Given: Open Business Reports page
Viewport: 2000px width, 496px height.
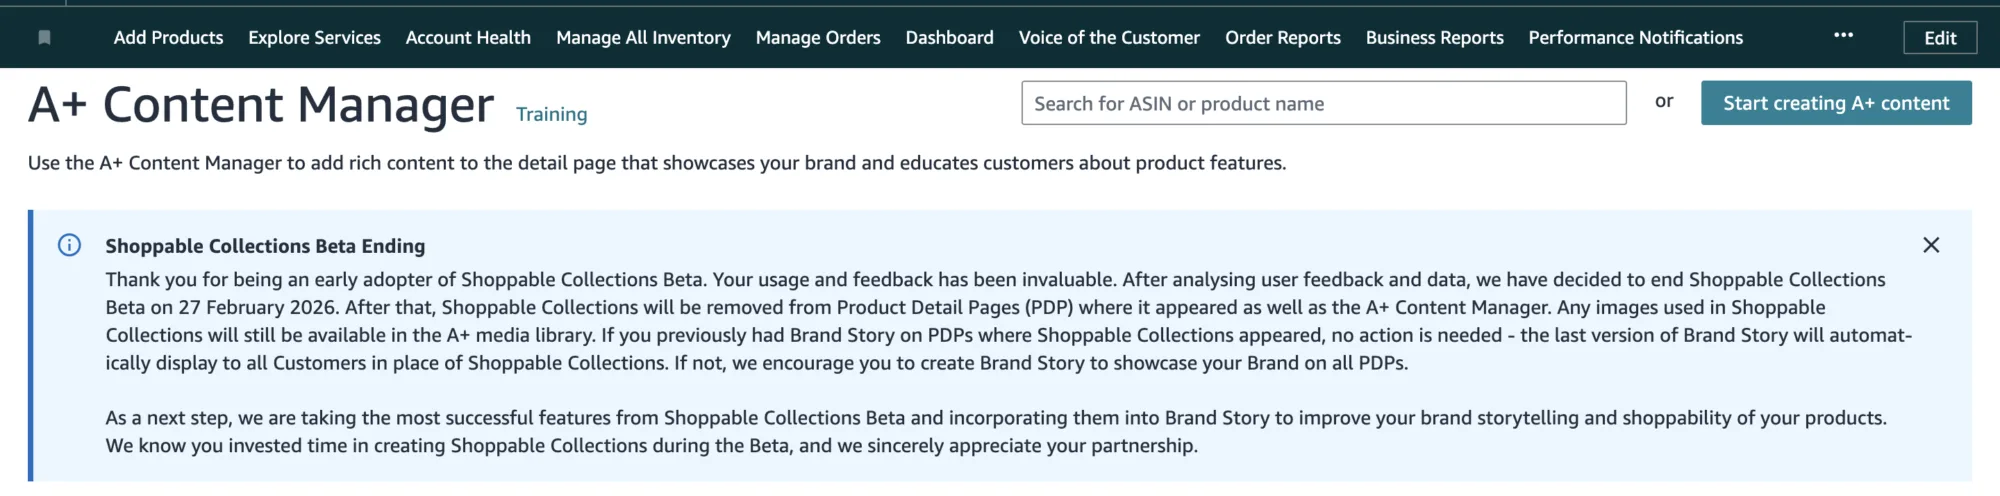Looking at the screenshot, I should pyautogui.click(x=1434, y=38).
